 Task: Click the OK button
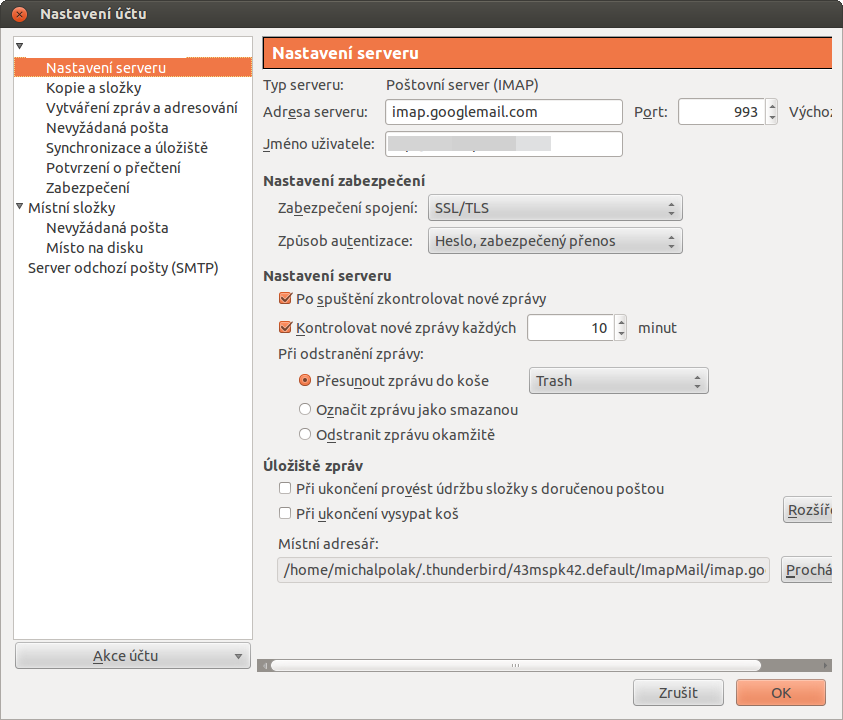tap(780, 692)
